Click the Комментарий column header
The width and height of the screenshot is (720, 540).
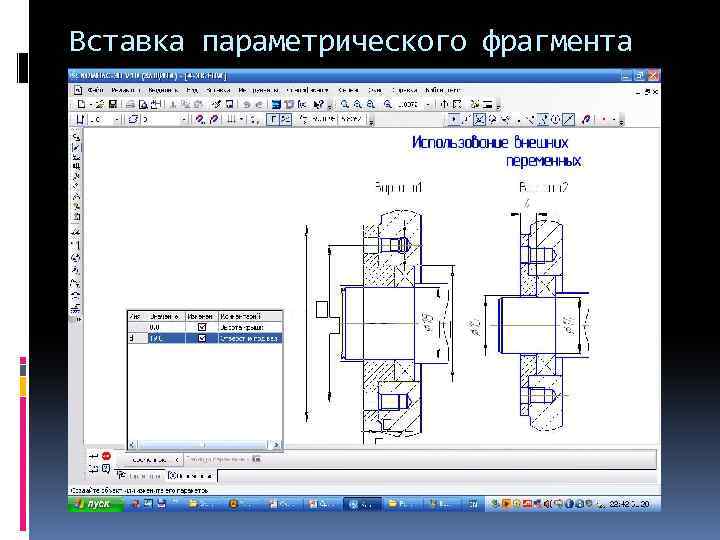(249, 316)
